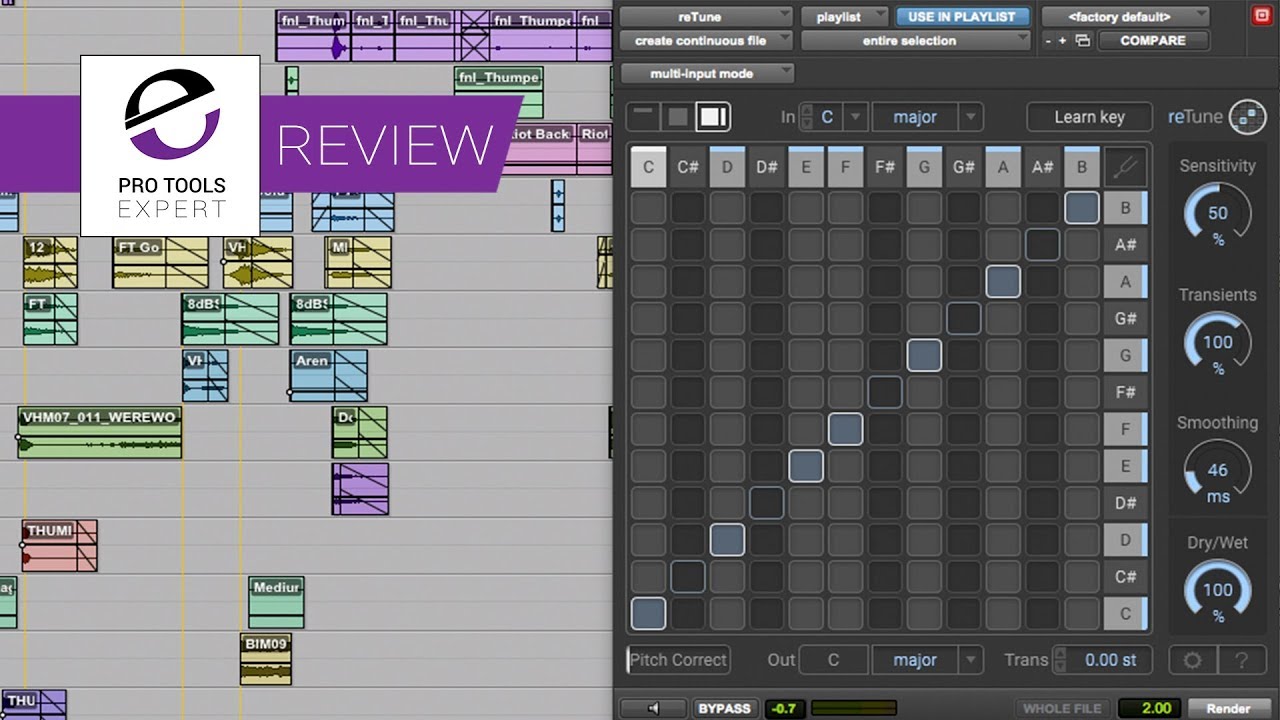Toggle the G# output note in right column
The height and width of the screenshot is (720, 1280).
tap(1125, 319)
